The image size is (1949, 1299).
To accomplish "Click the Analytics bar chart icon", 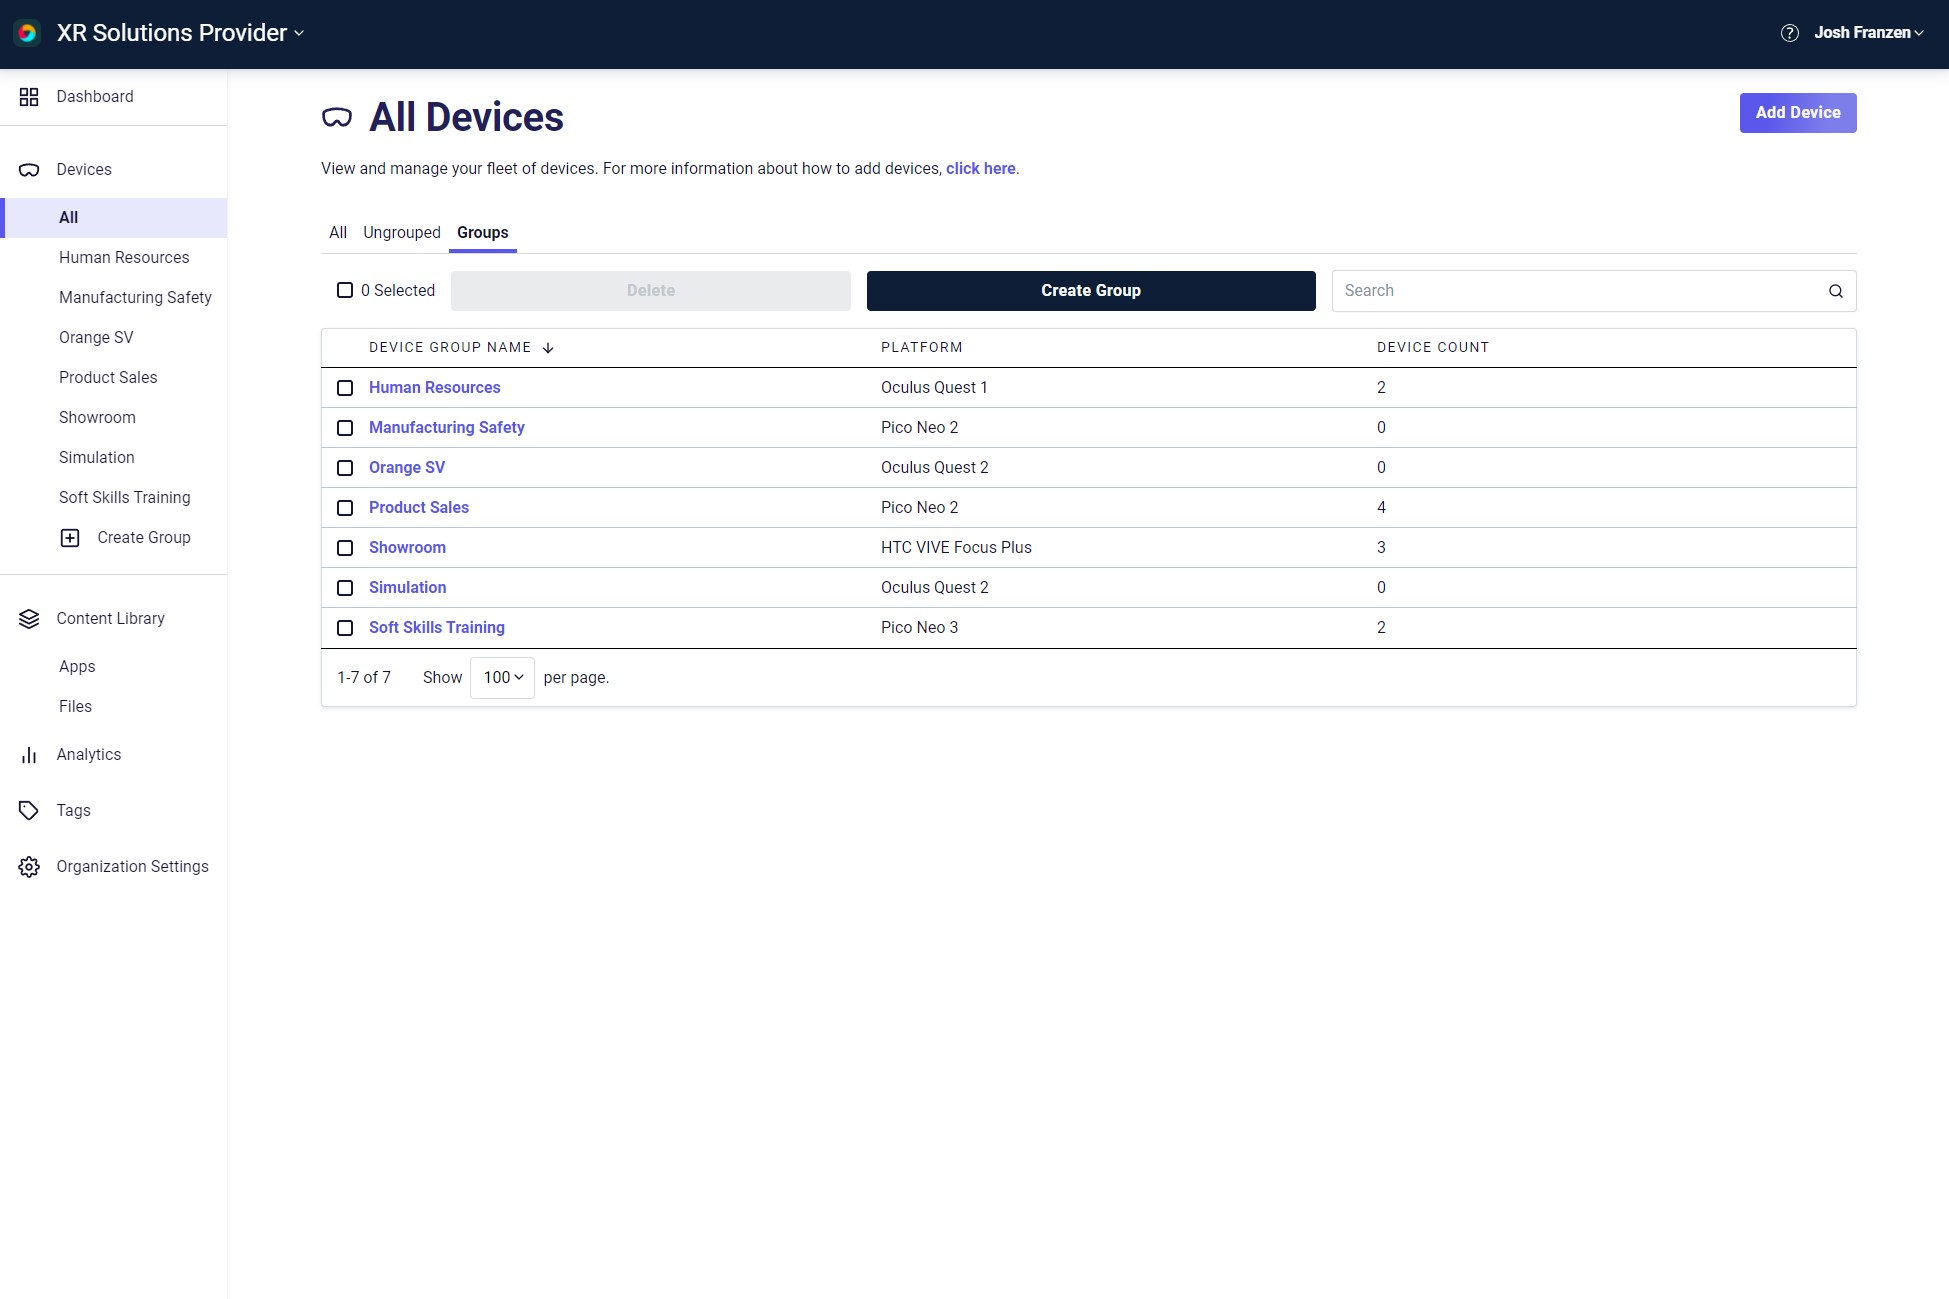I will coord(29,754).
